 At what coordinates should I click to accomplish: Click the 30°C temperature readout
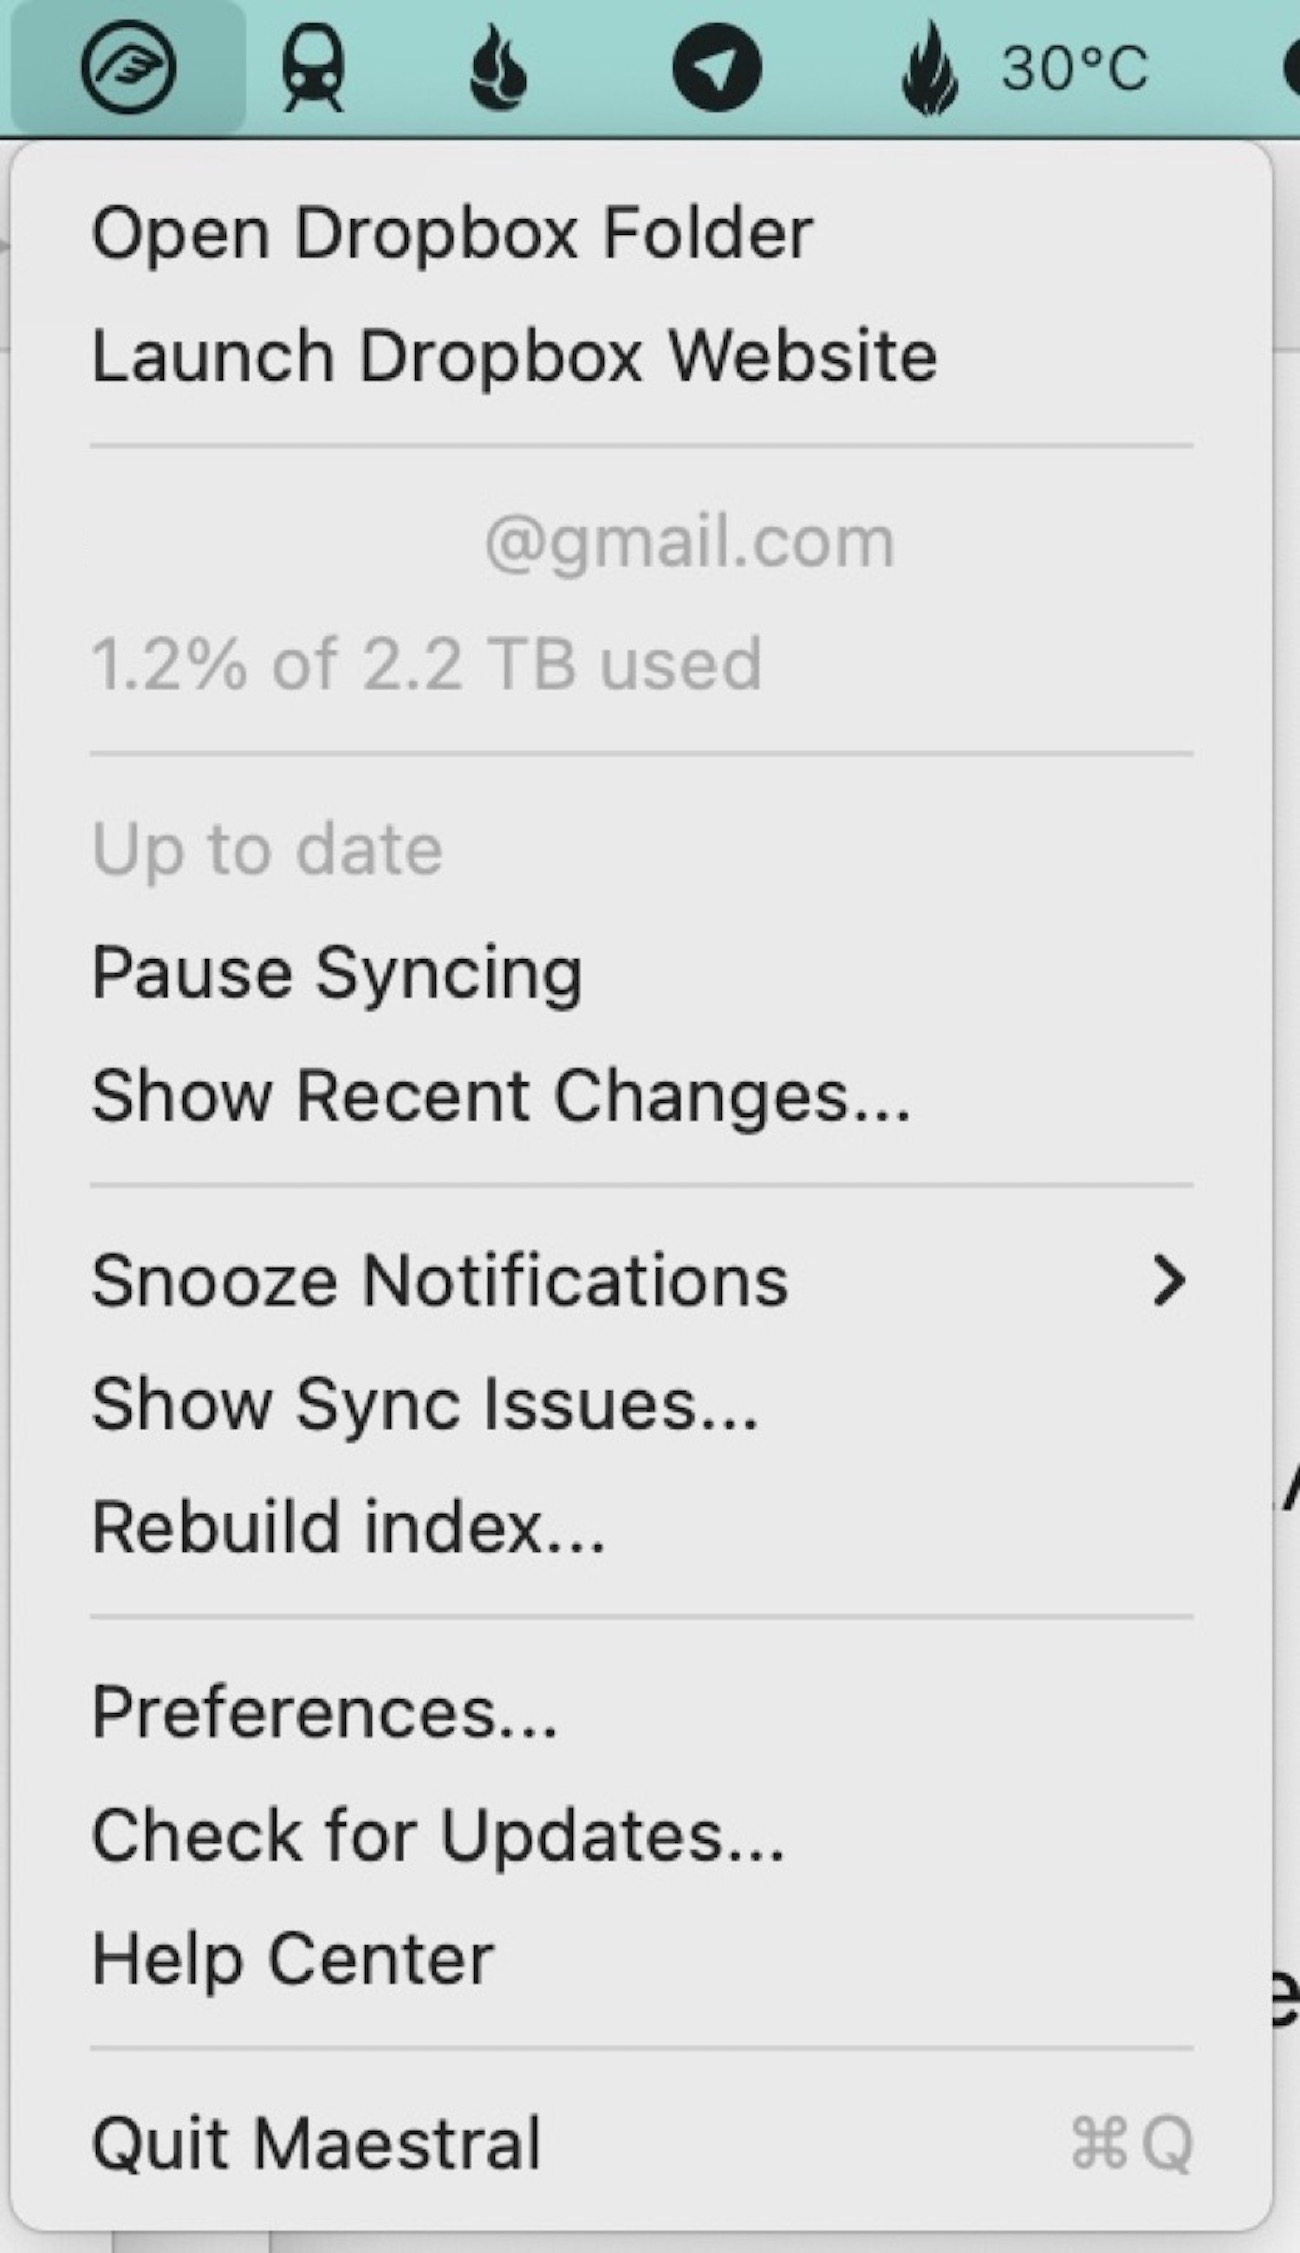pos(1075,68)
